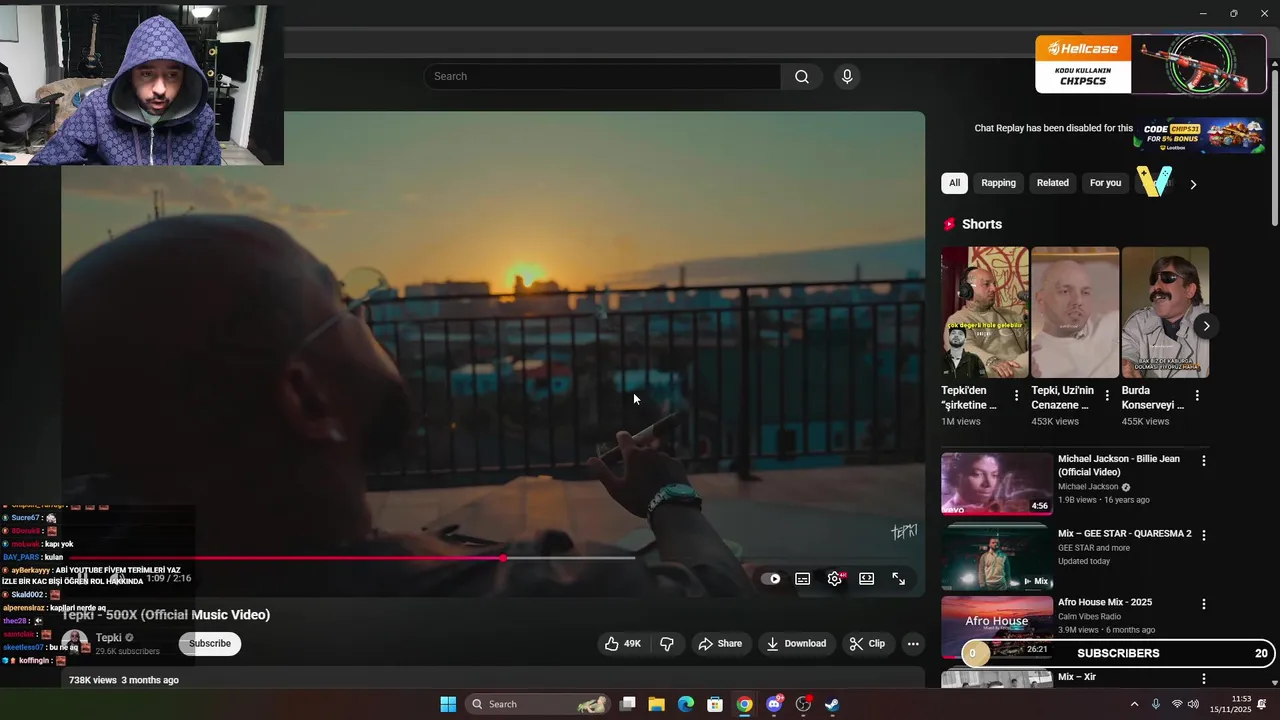Screen dimensions: 1280x720
Task: Toggle the autoplay switch in the player
Action: [x=771, y=579]
